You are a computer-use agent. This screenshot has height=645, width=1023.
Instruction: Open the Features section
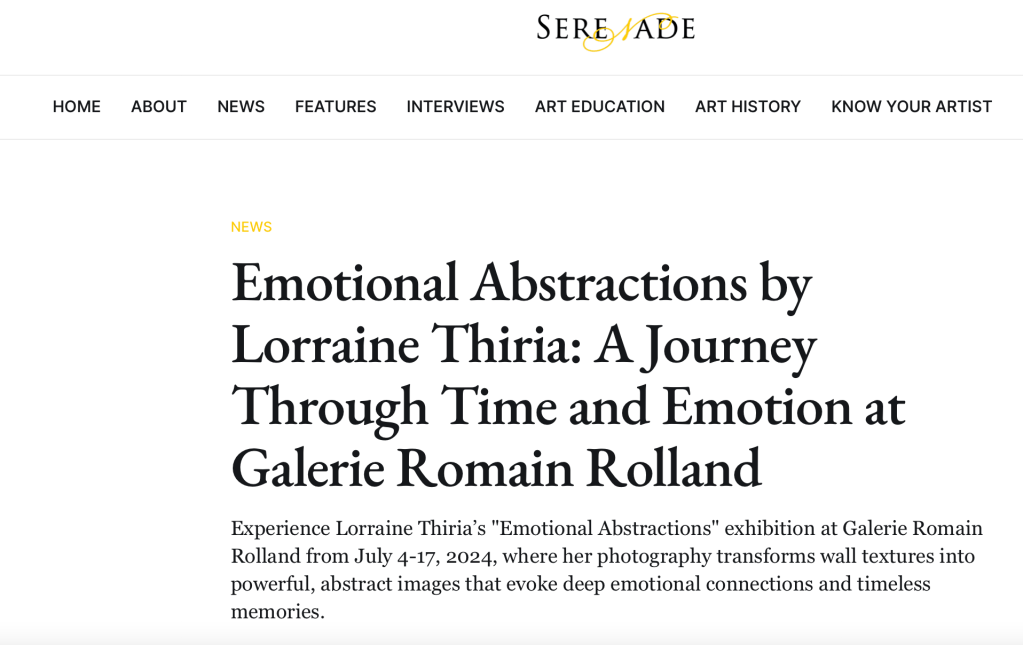(336, 107)
